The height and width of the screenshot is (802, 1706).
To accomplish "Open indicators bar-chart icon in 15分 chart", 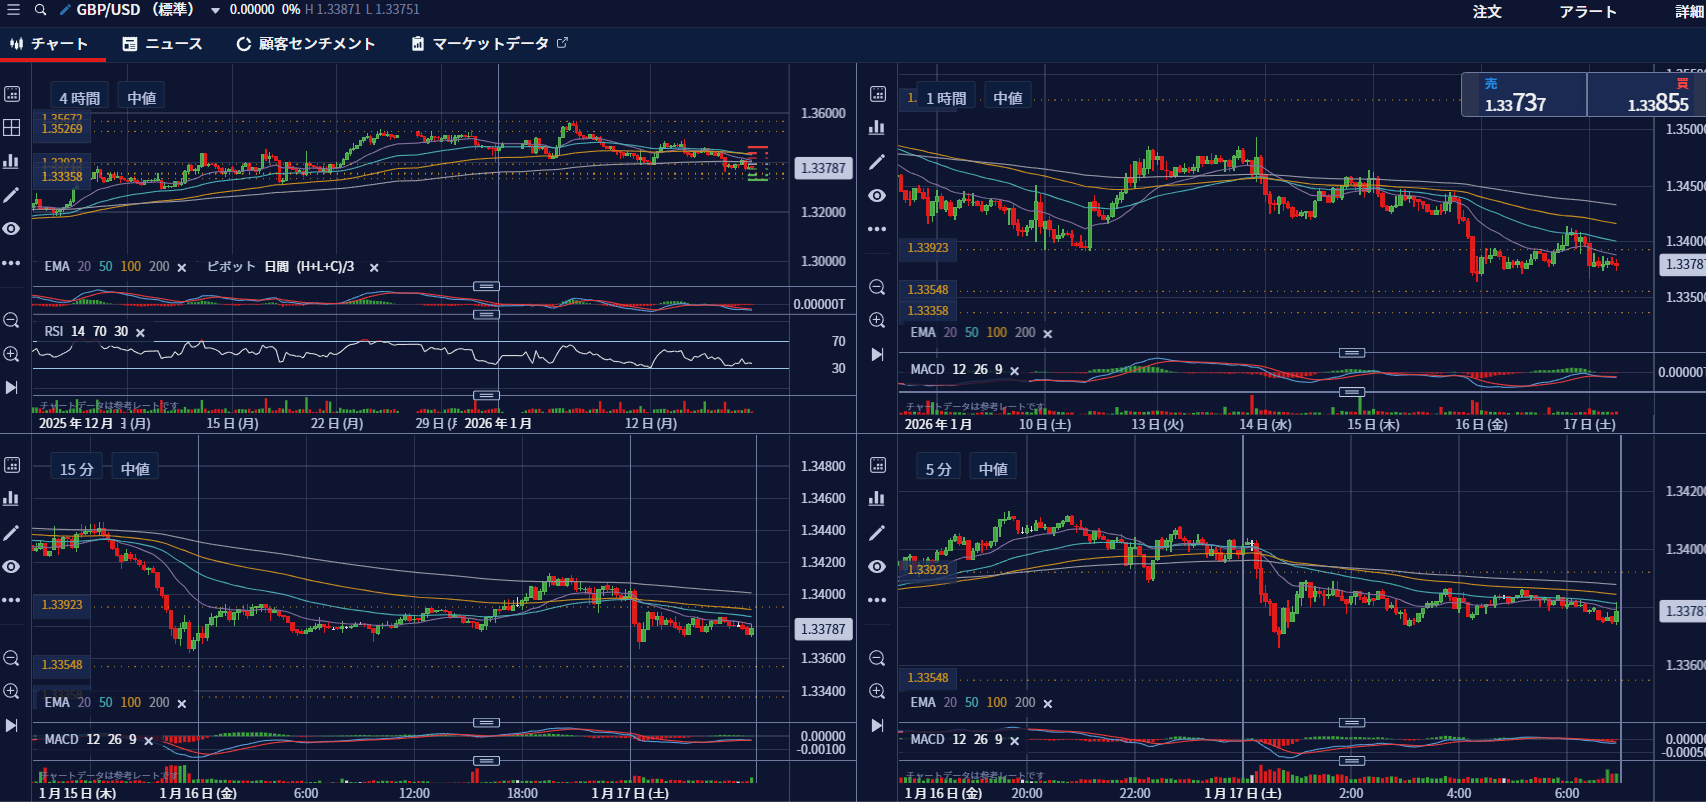I will (11, 498).
